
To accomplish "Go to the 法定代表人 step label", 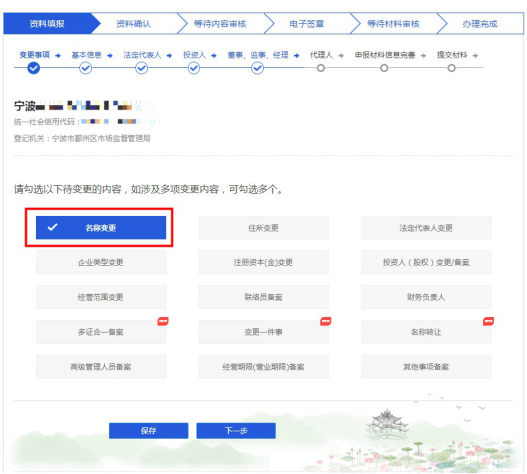I will 142,55.
